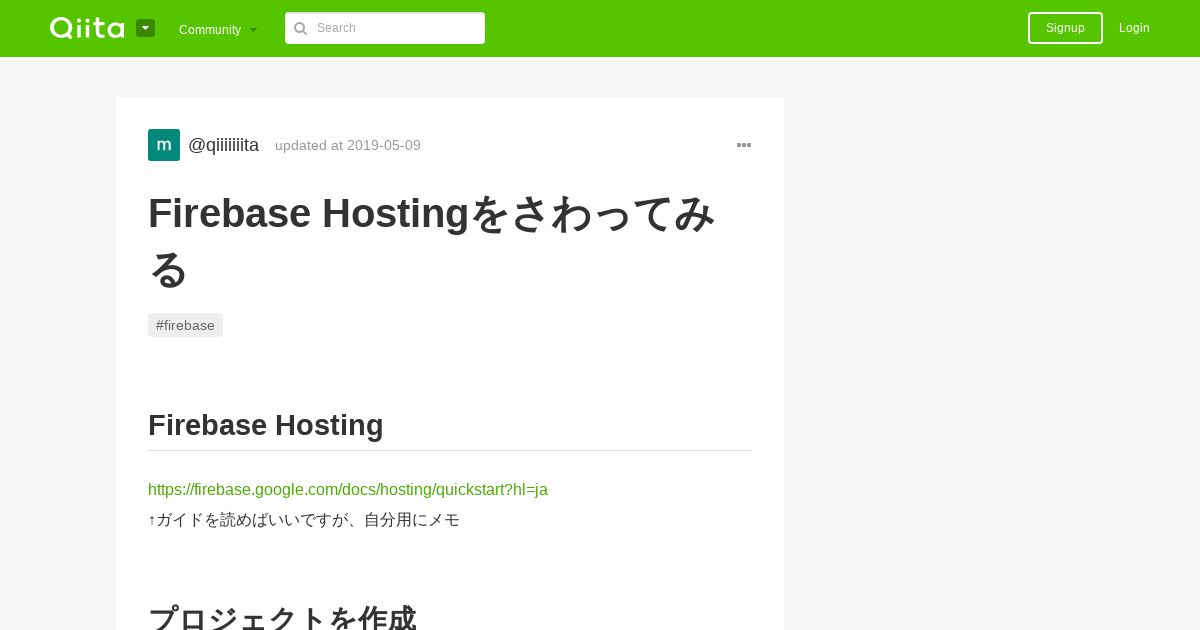This screenshot has height=630, width=1200.
Task: Open the Firebase hosting quickstart URL
Action: click(348, 490)
